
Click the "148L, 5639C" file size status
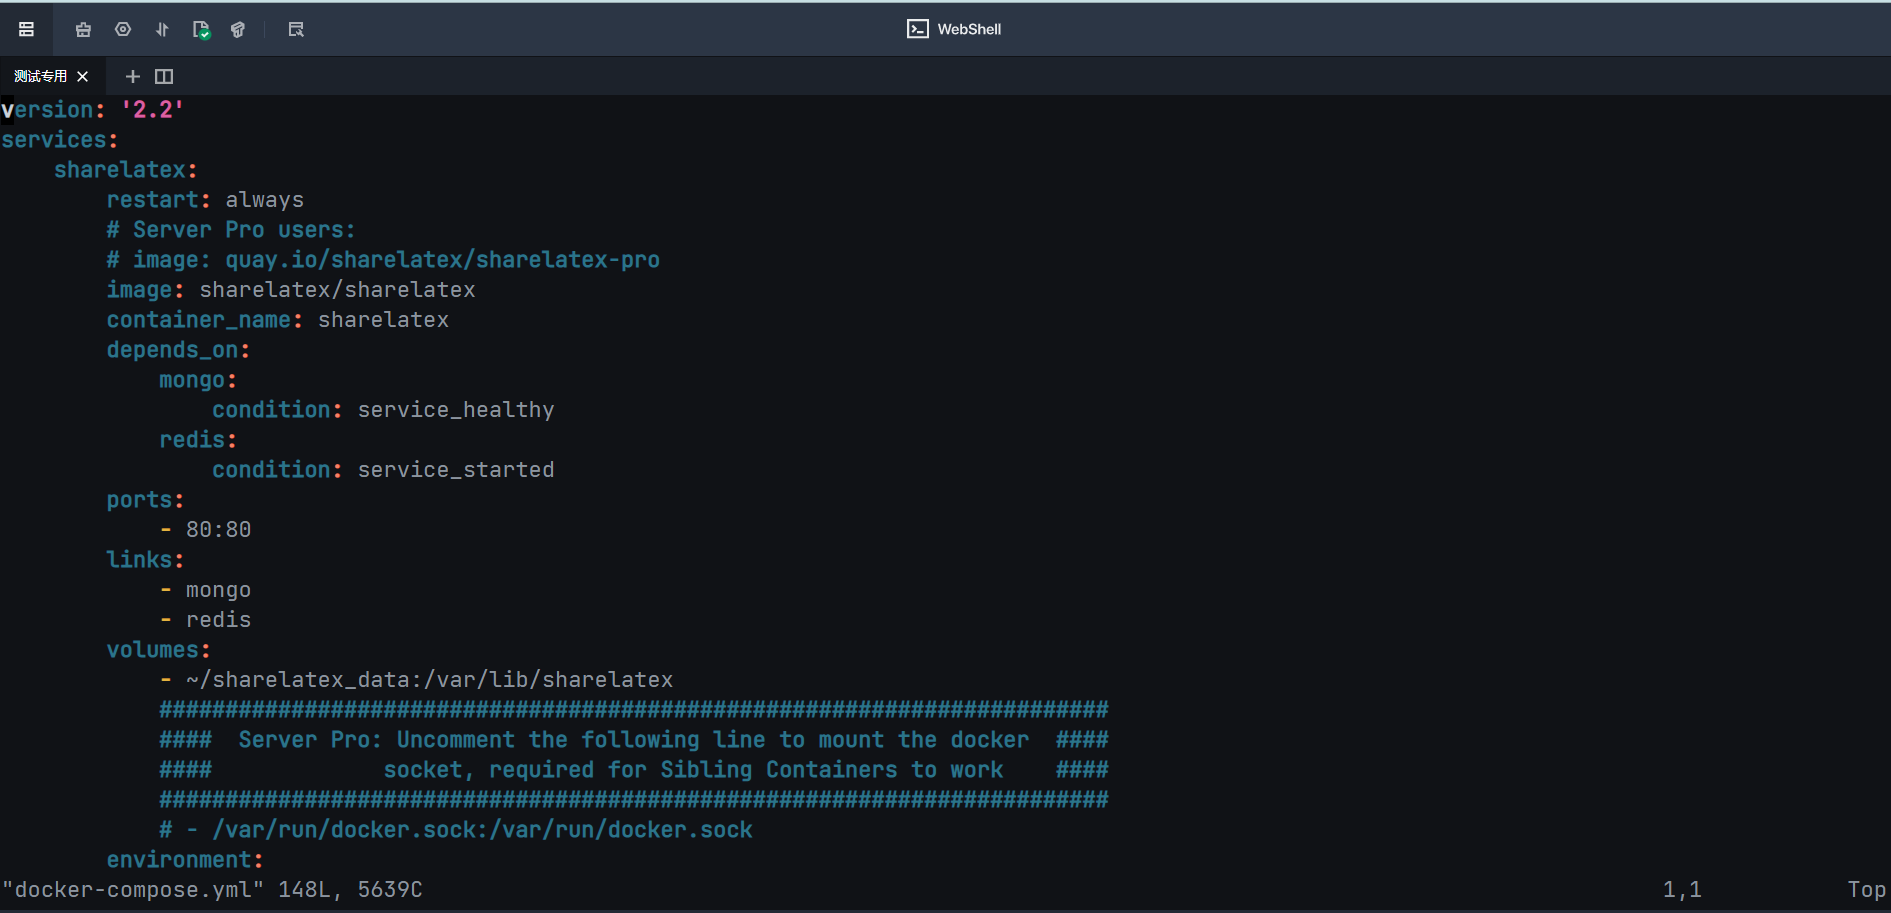point(350,890)
